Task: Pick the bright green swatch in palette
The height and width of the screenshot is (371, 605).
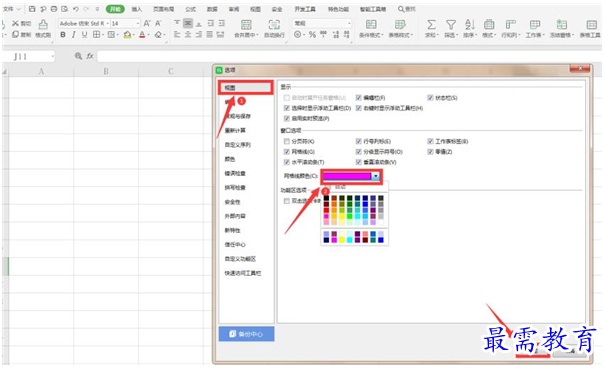Action: (x=350, y=216)
